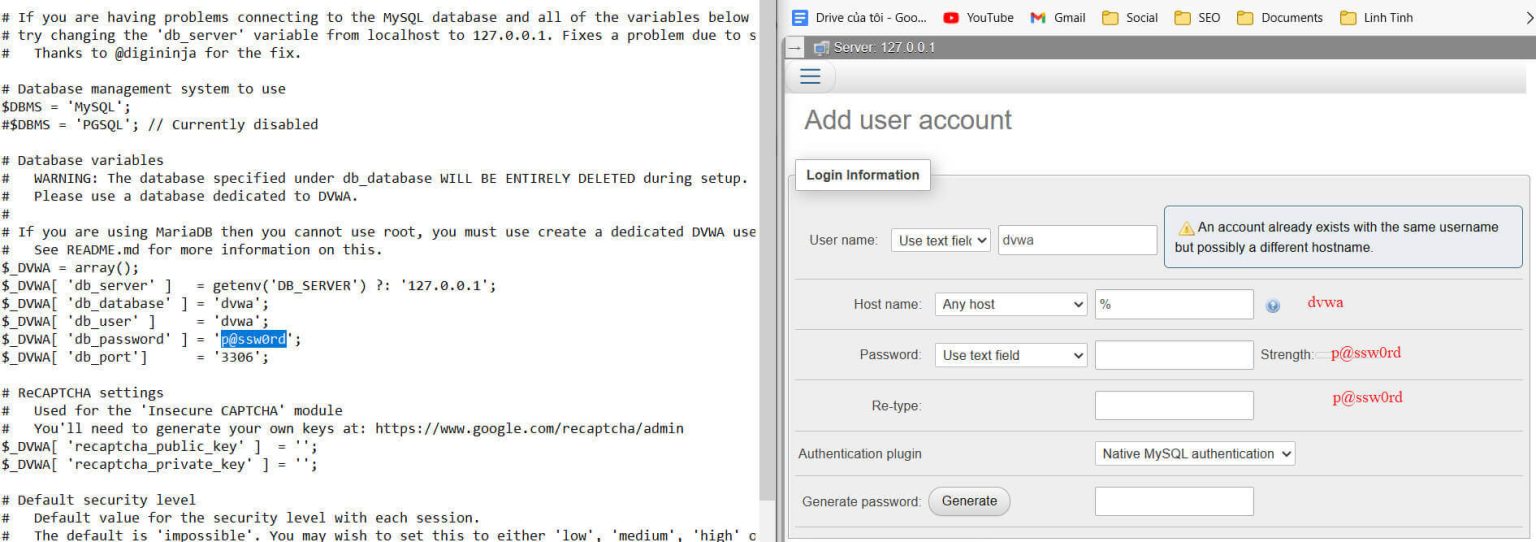
Task: Expand the Host name 'Any host' dropdown
Action: (x=1011, y=304)
